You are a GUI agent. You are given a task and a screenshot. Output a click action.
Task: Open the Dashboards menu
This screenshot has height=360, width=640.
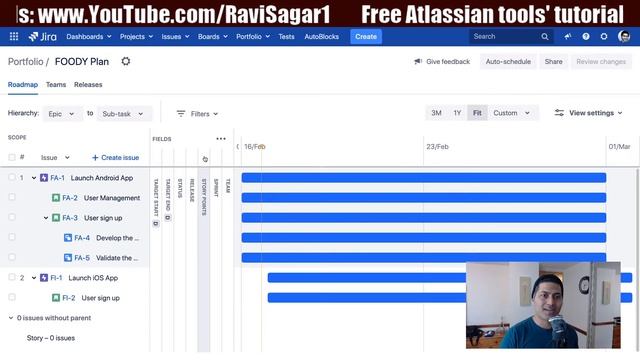click(x=89, y=37)
